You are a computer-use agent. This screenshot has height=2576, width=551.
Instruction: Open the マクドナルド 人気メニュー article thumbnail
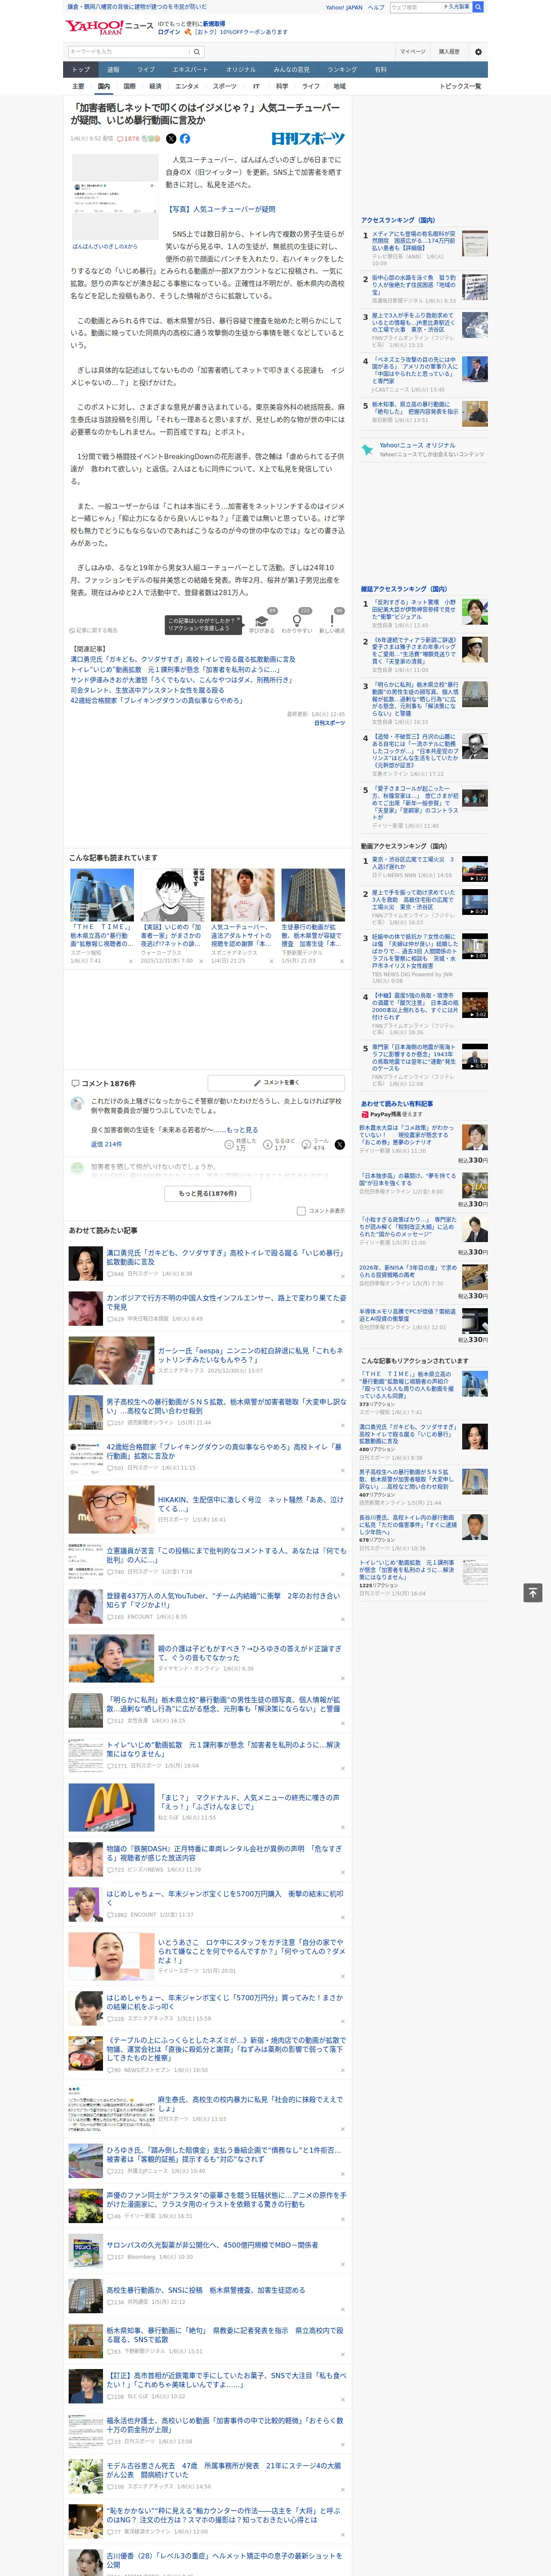111,1807
